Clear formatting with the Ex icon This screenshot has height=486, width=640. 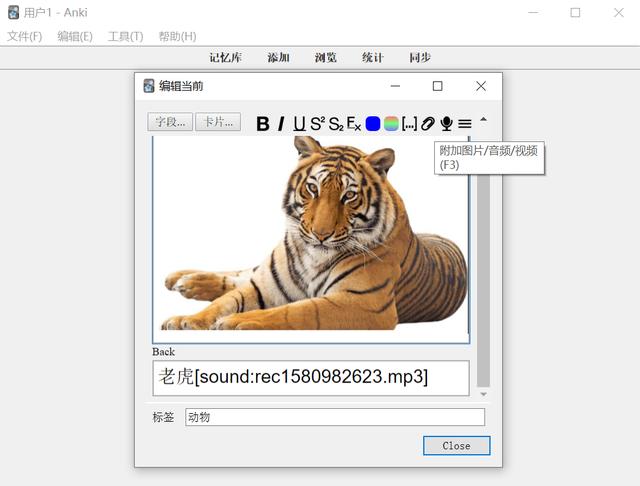click(353, 124)
